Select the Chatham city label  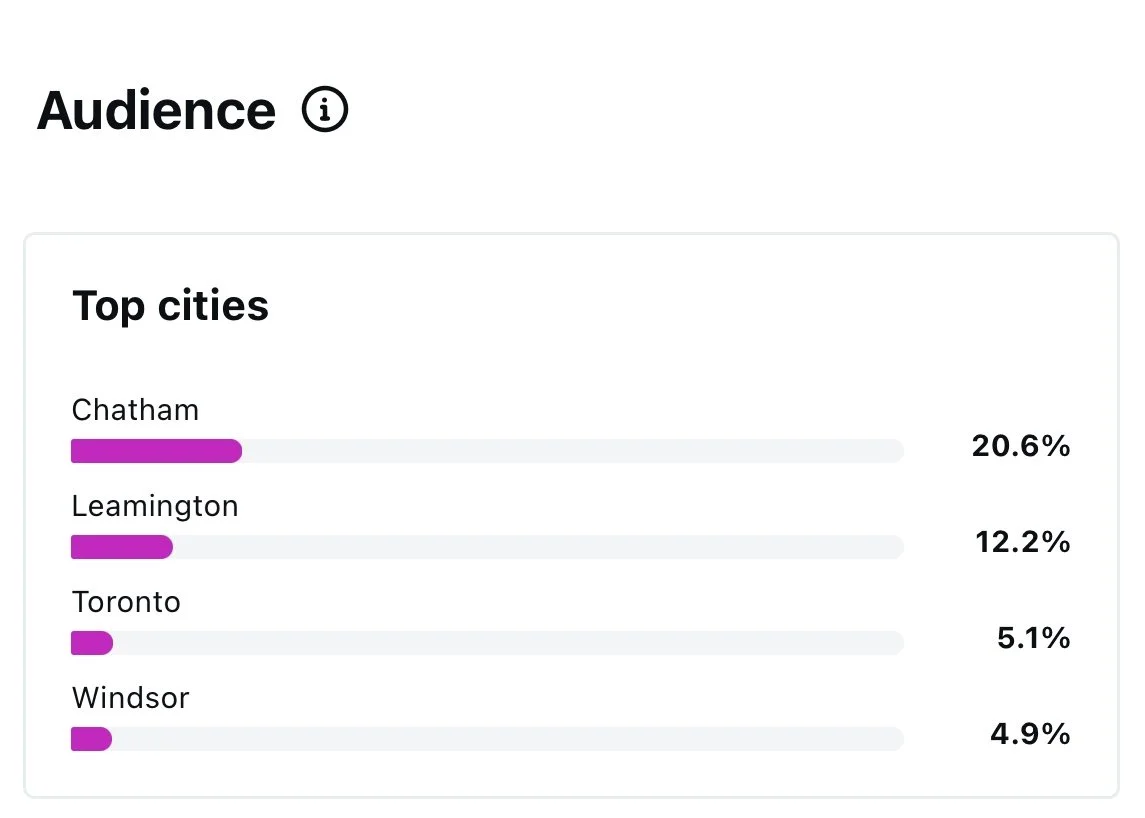point(135,410)
